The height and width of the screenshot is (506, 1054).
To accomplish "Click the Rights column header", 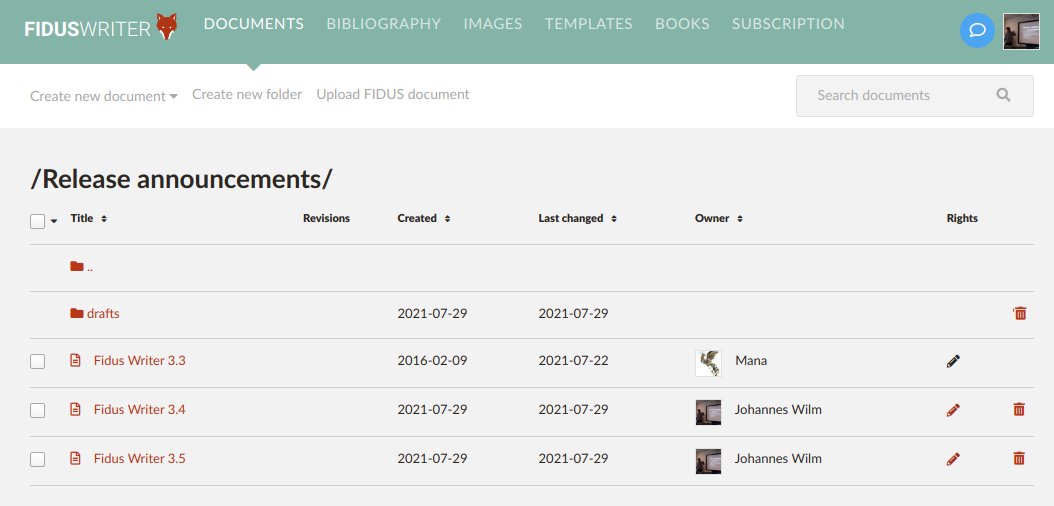I will coord(962,218).
